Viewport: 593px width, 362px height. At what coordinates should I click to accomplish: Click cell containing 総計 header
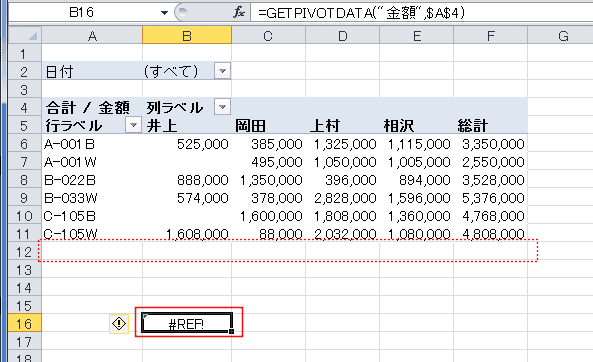click(x=491, y=125)
